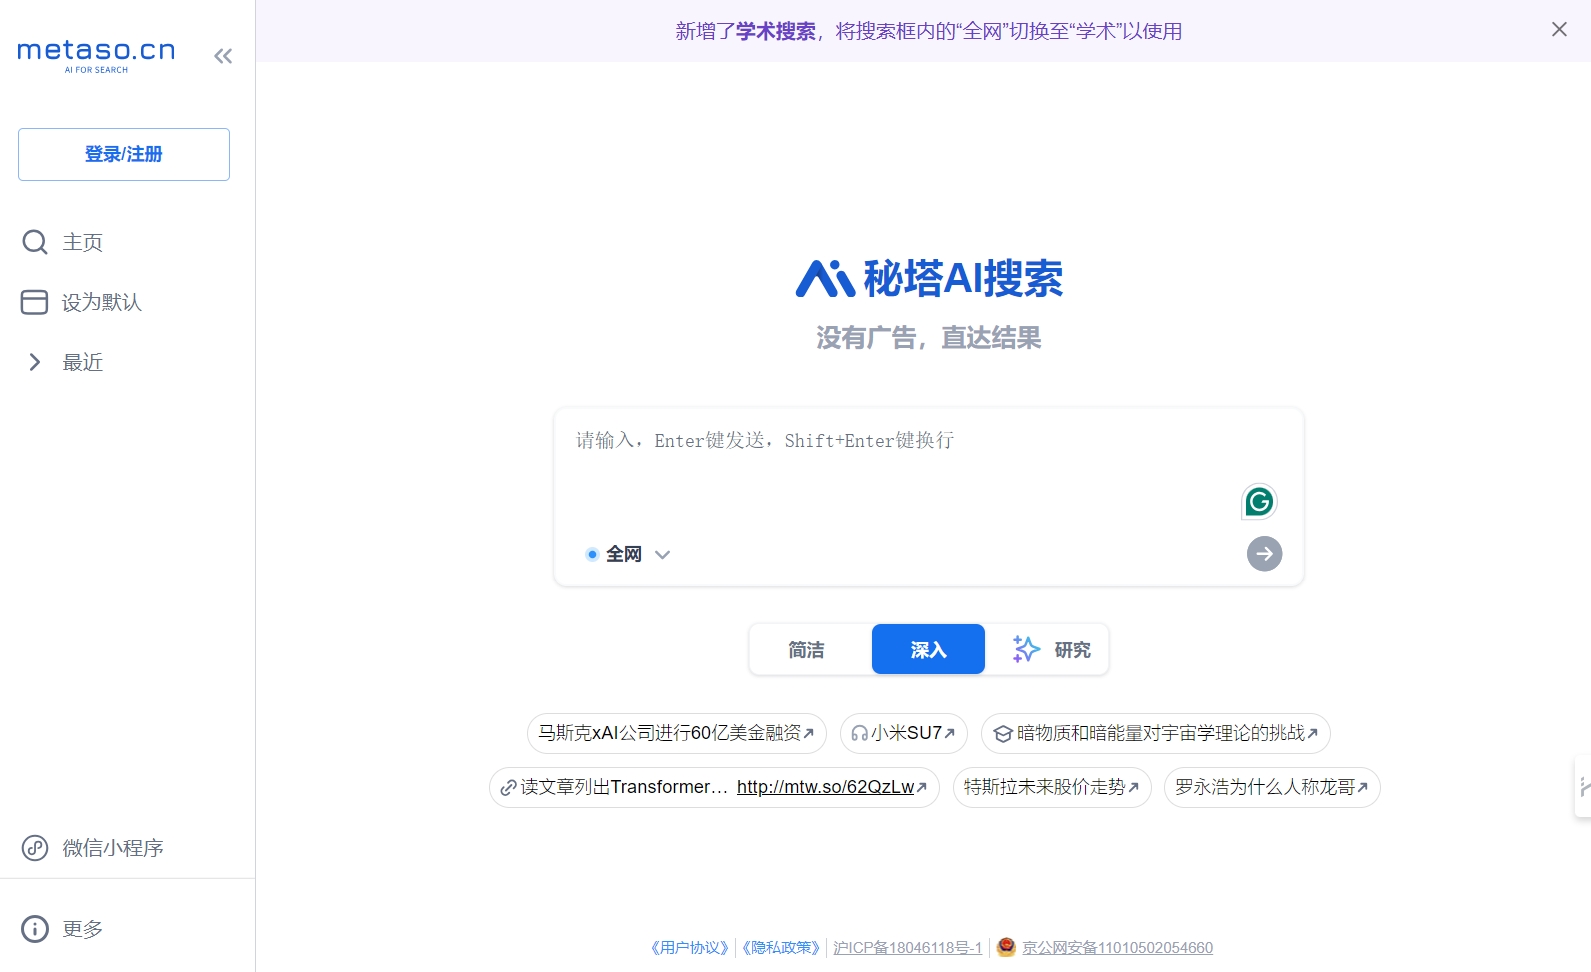Screen dimensions: 1591x972
Task: Open suggestion 马斯克xAI公司进行60亿美金融资
Action: [676, 733]
